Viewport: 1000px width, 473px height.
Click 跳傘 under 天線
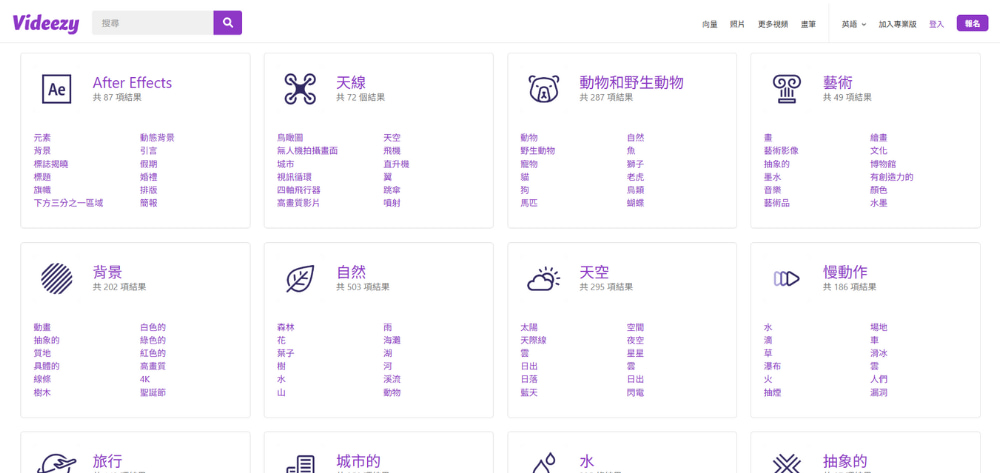tap(392, 190)
